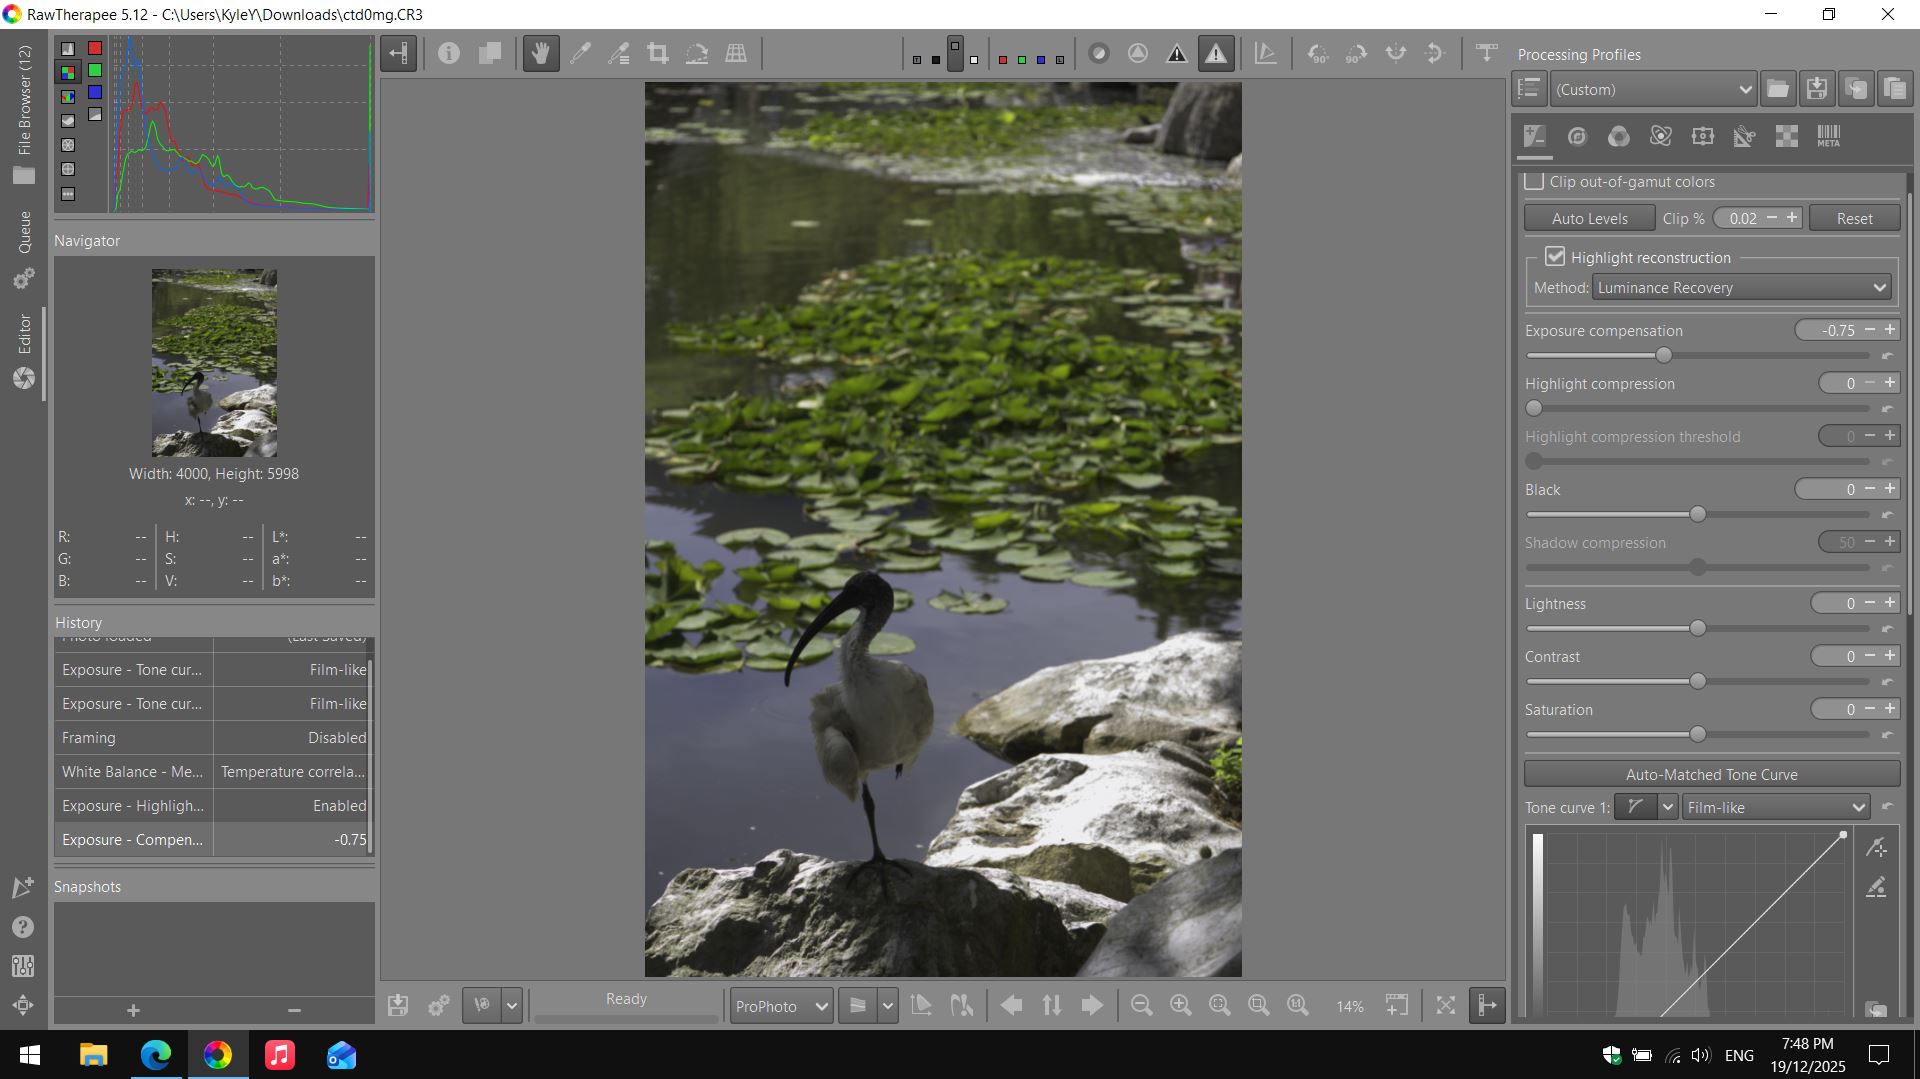Send the image to processing queue
This screenshot has height=1079, width=1920.
point(438,1006)
